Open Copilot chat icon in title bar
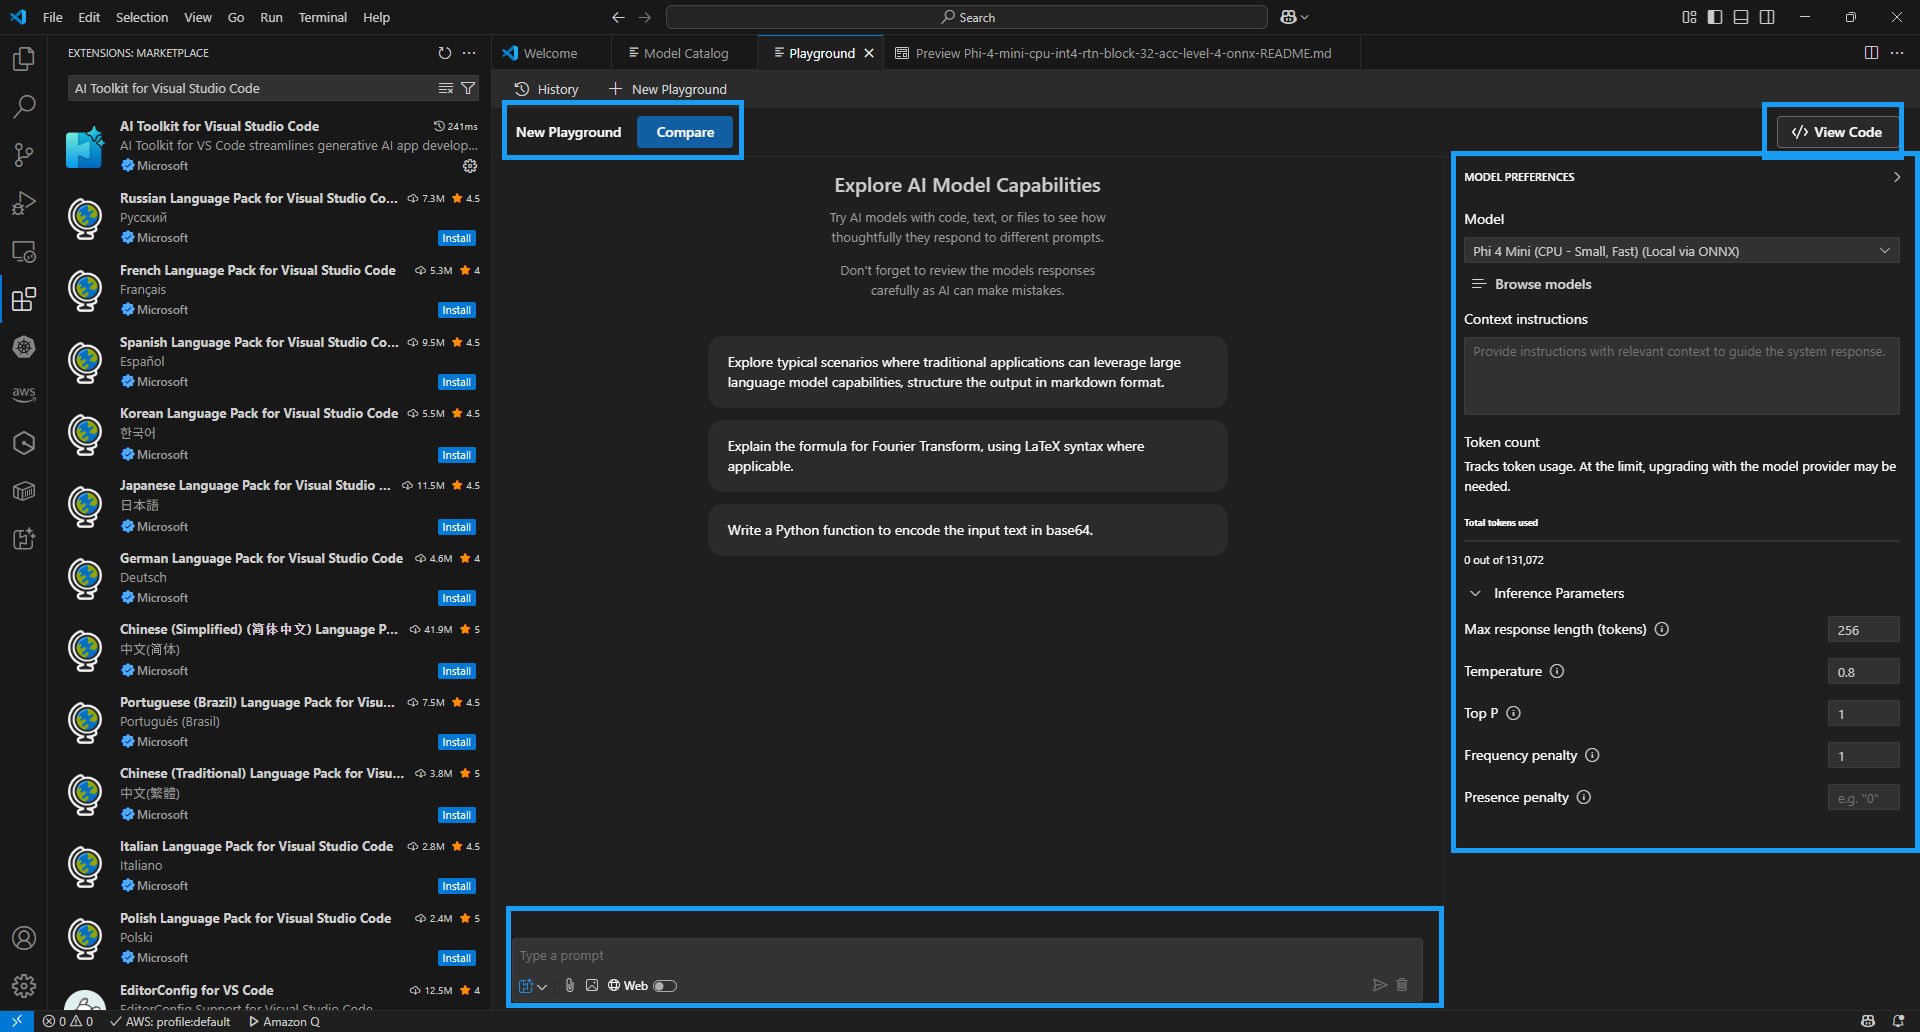Screen dimensions: 1920x1032 1288,17
